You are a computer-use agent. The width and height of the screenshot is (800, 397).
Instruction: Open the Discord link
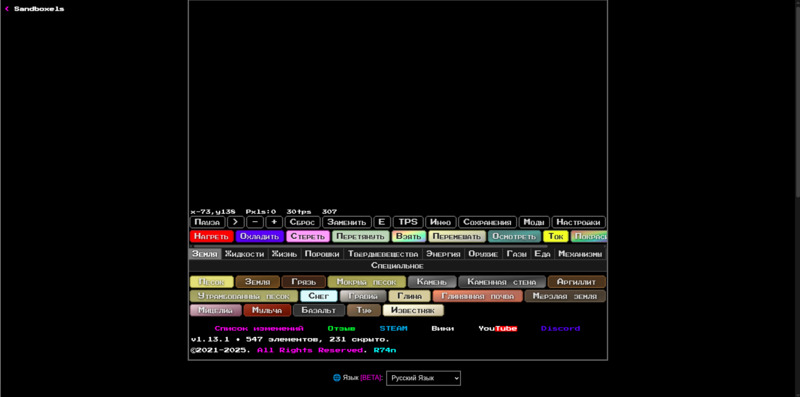click(560, 329)
